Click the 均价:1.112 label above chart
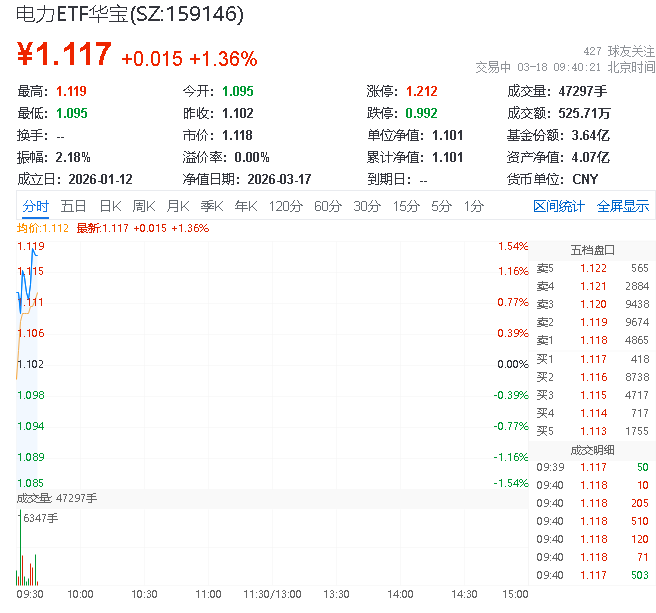 pos(43,228)
